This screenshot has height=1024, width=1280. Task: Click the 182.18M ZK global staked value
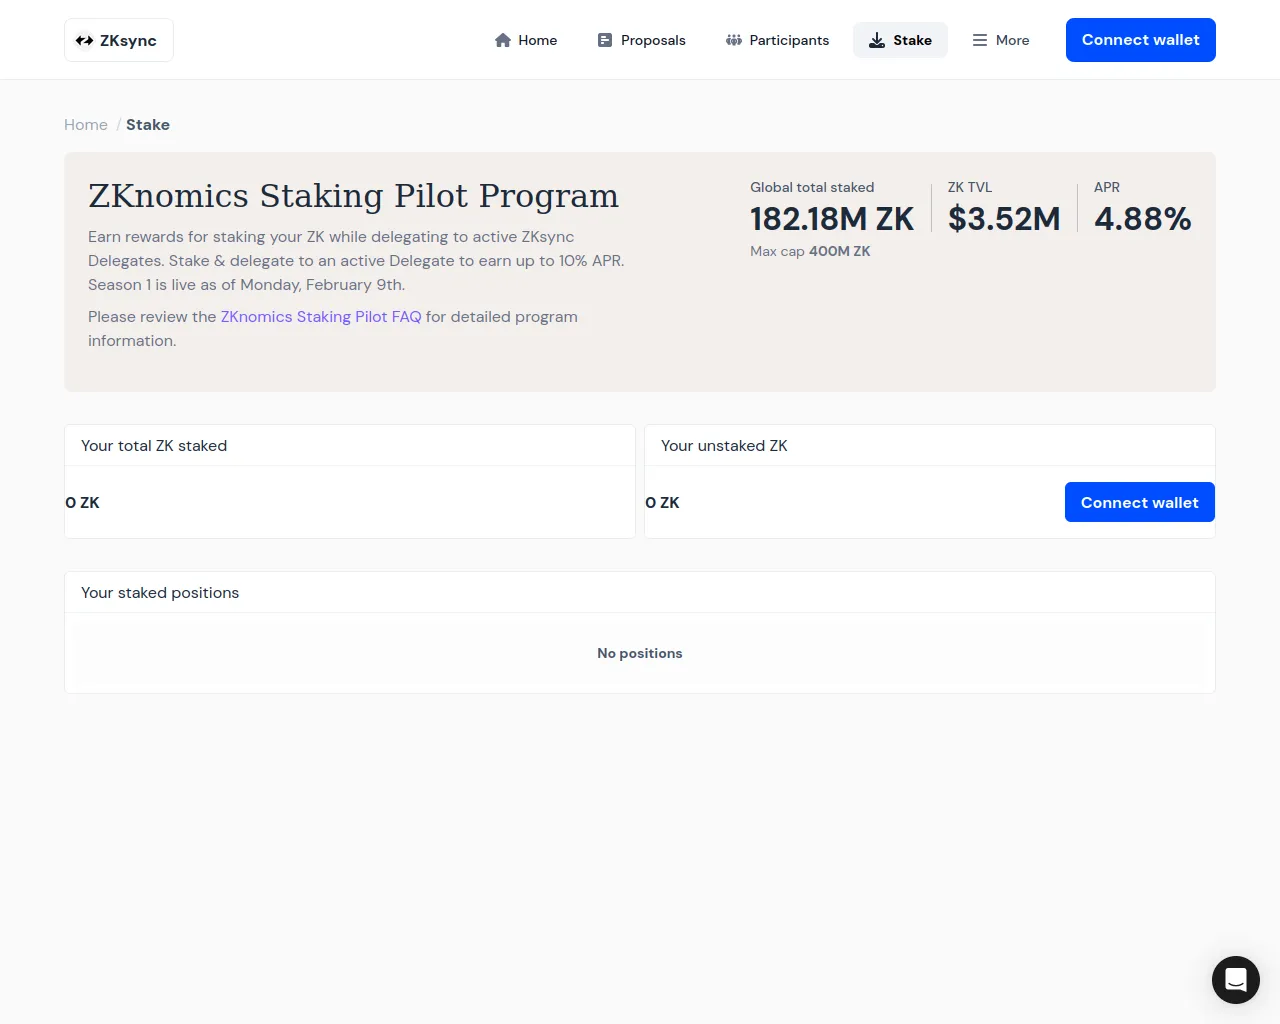click(832, 219)
